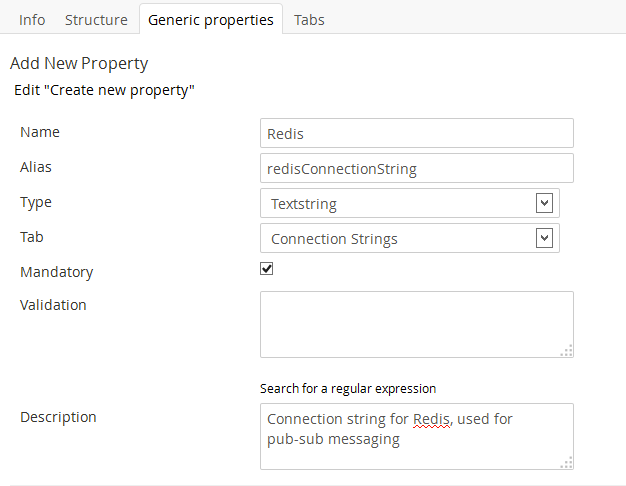Image resolution: width=626 pixels, height=486 pixels.
Task: Expand the Tab dropdown showing Connection Strings
Action: point(409,238)
